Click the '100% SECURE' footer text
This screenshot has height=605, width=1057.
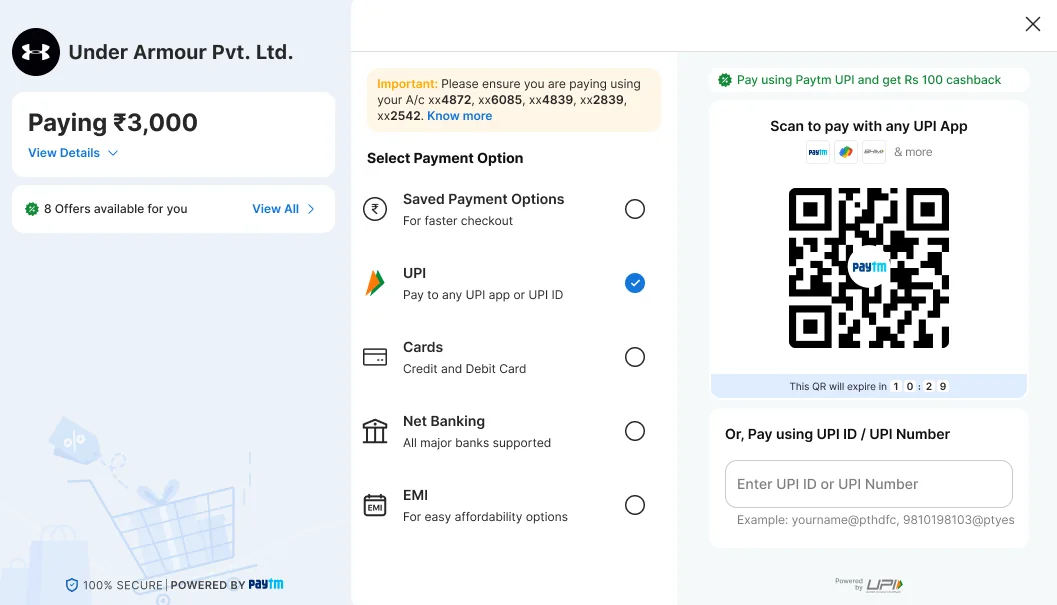123,585
